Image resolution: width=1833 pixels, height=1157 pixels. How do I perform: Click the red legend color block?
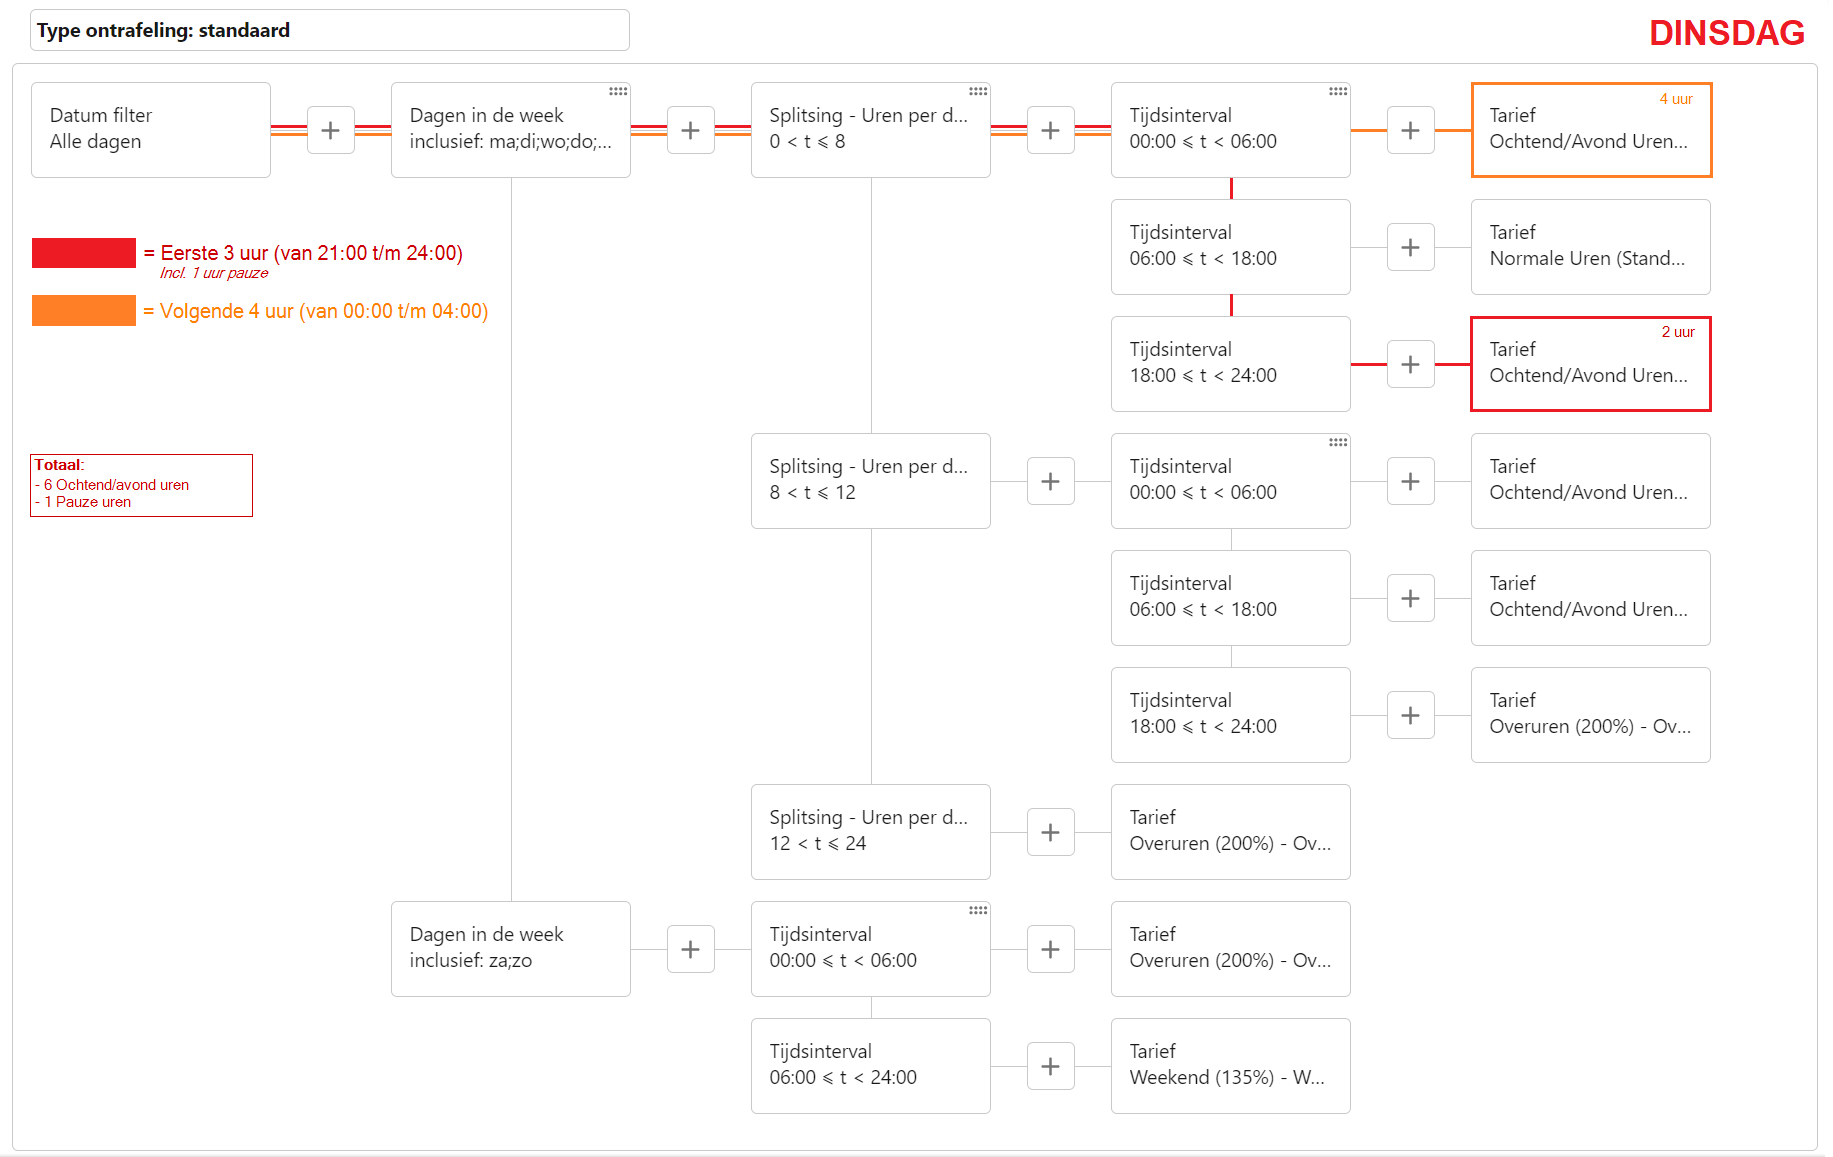(84, 253)
